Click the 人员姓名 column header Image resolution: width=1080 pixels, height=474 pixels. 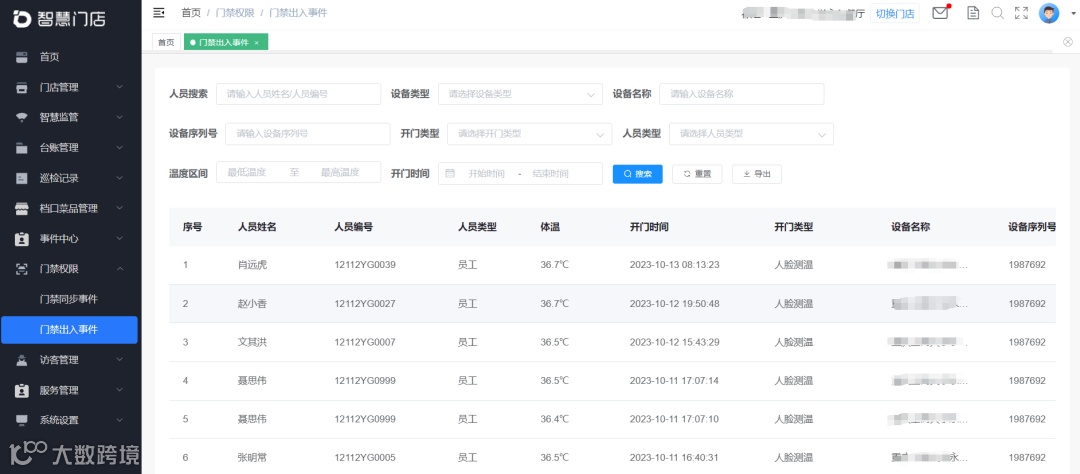pyautogui.click(x=257, y=227)
